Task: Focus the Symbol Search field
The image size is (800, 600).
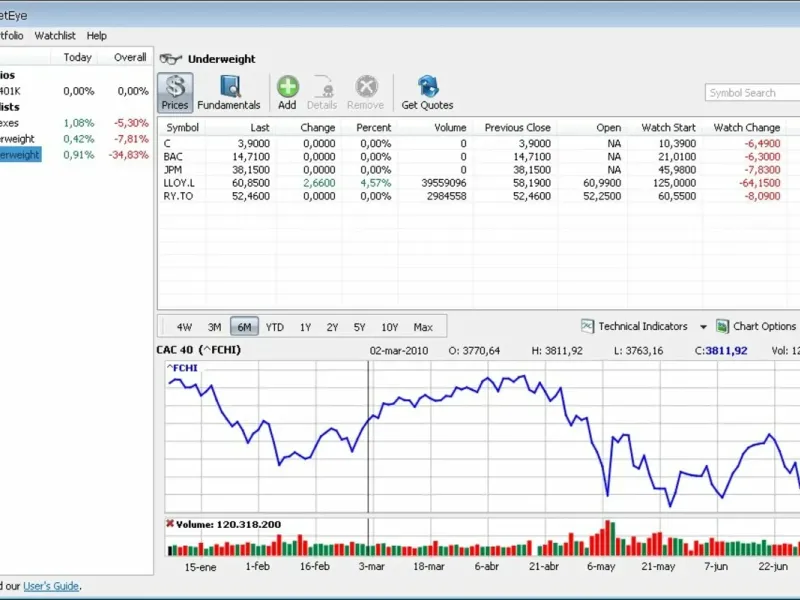Action: [752, 93]
